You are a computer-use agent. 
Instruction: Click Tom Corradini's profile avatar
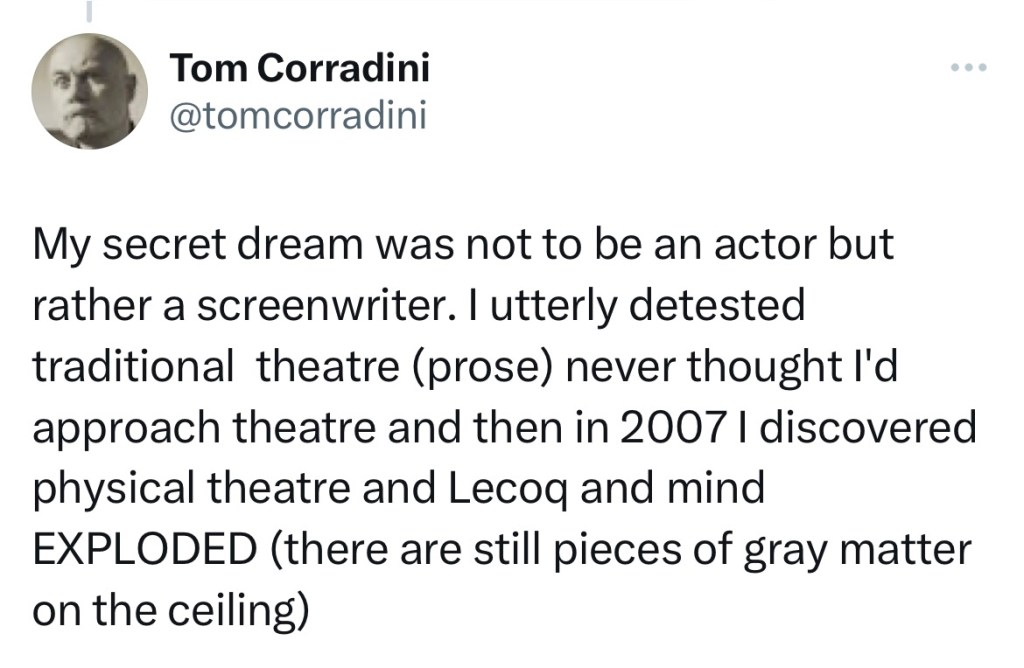tap(90, 92)
